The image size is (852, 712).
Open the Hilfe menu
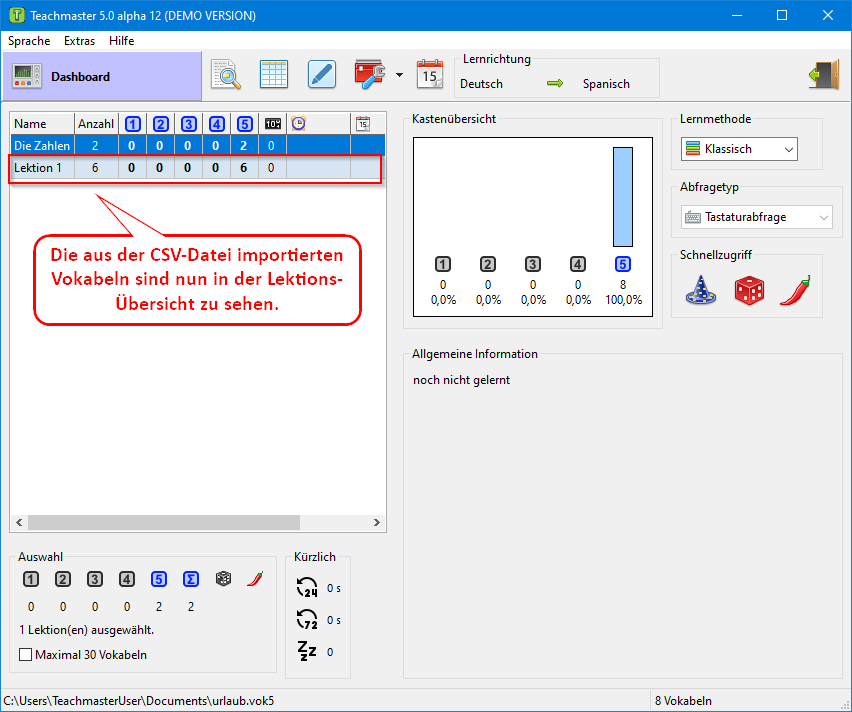[x=121, y=41]
